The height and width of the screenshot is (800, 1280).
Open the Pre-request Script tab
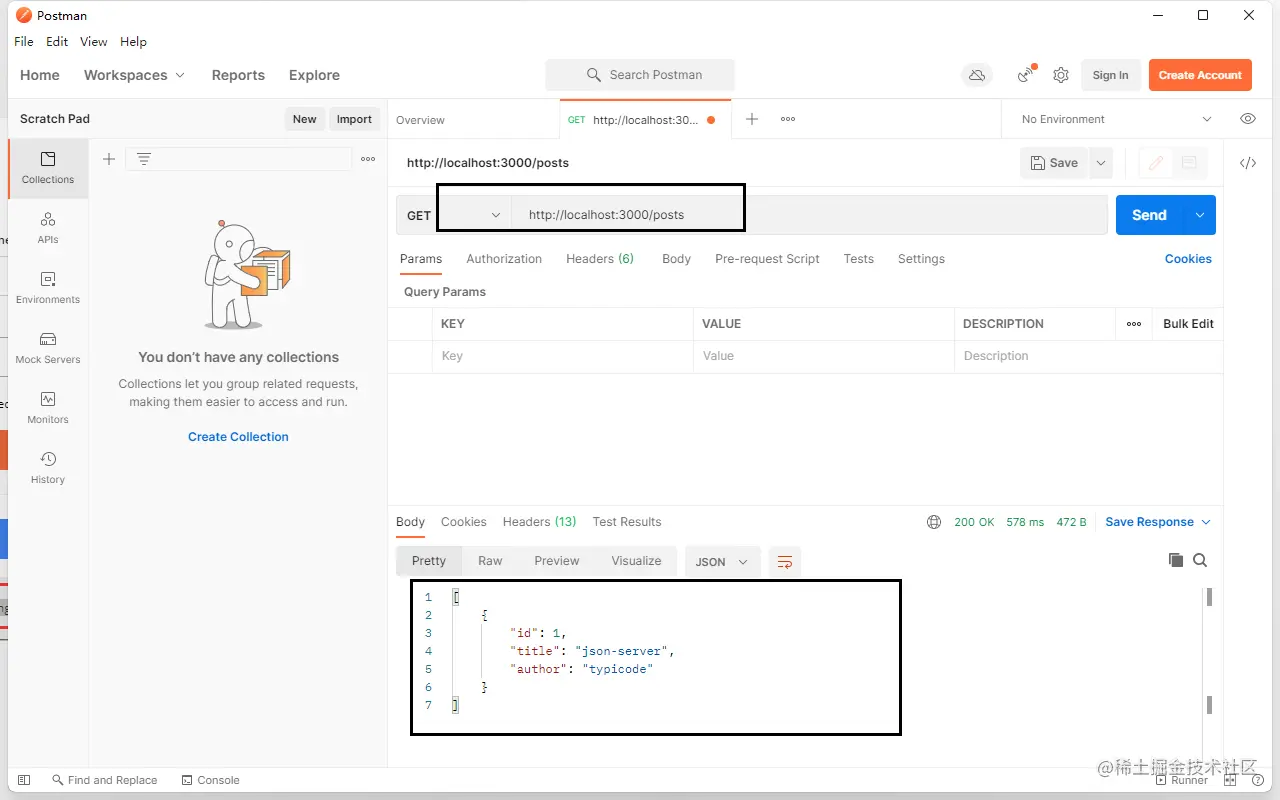[767, 259]
